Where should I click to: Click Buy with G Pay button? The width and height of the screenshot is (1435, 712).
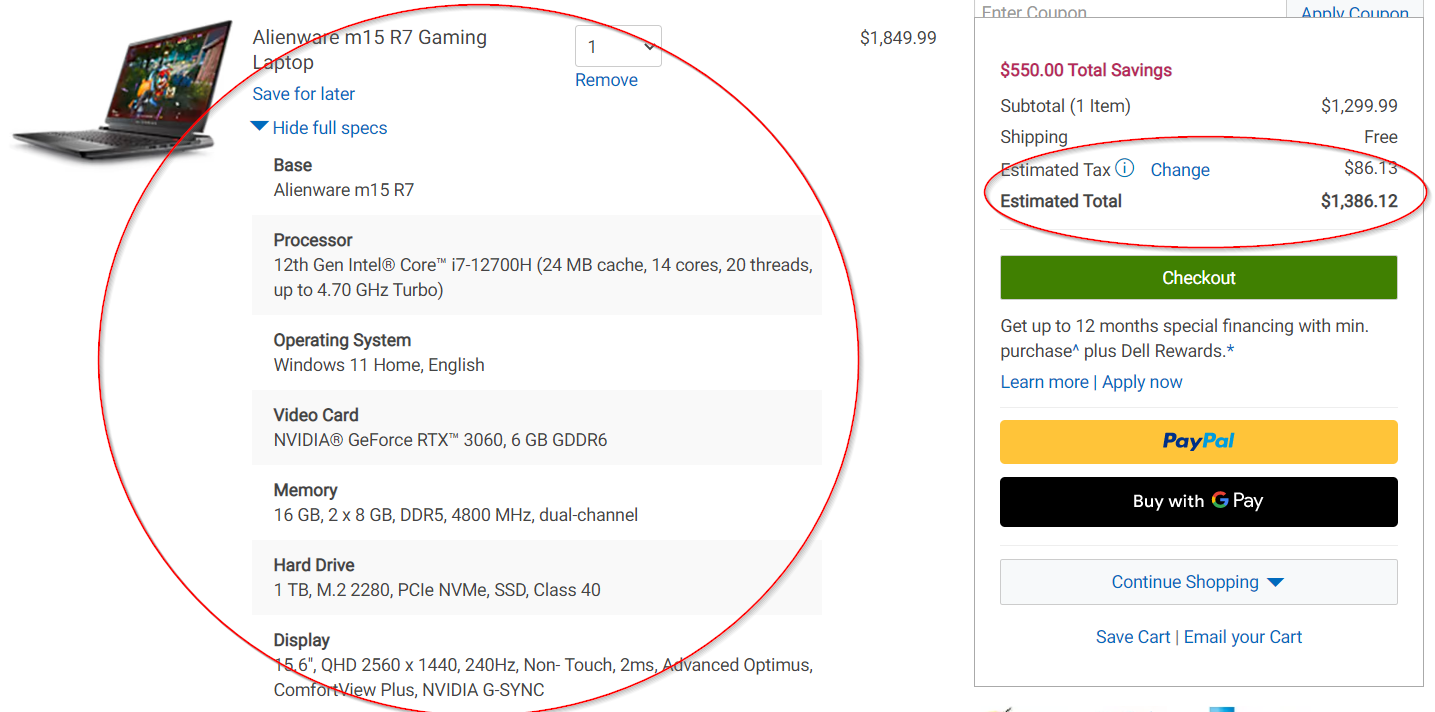(1198, 501)
